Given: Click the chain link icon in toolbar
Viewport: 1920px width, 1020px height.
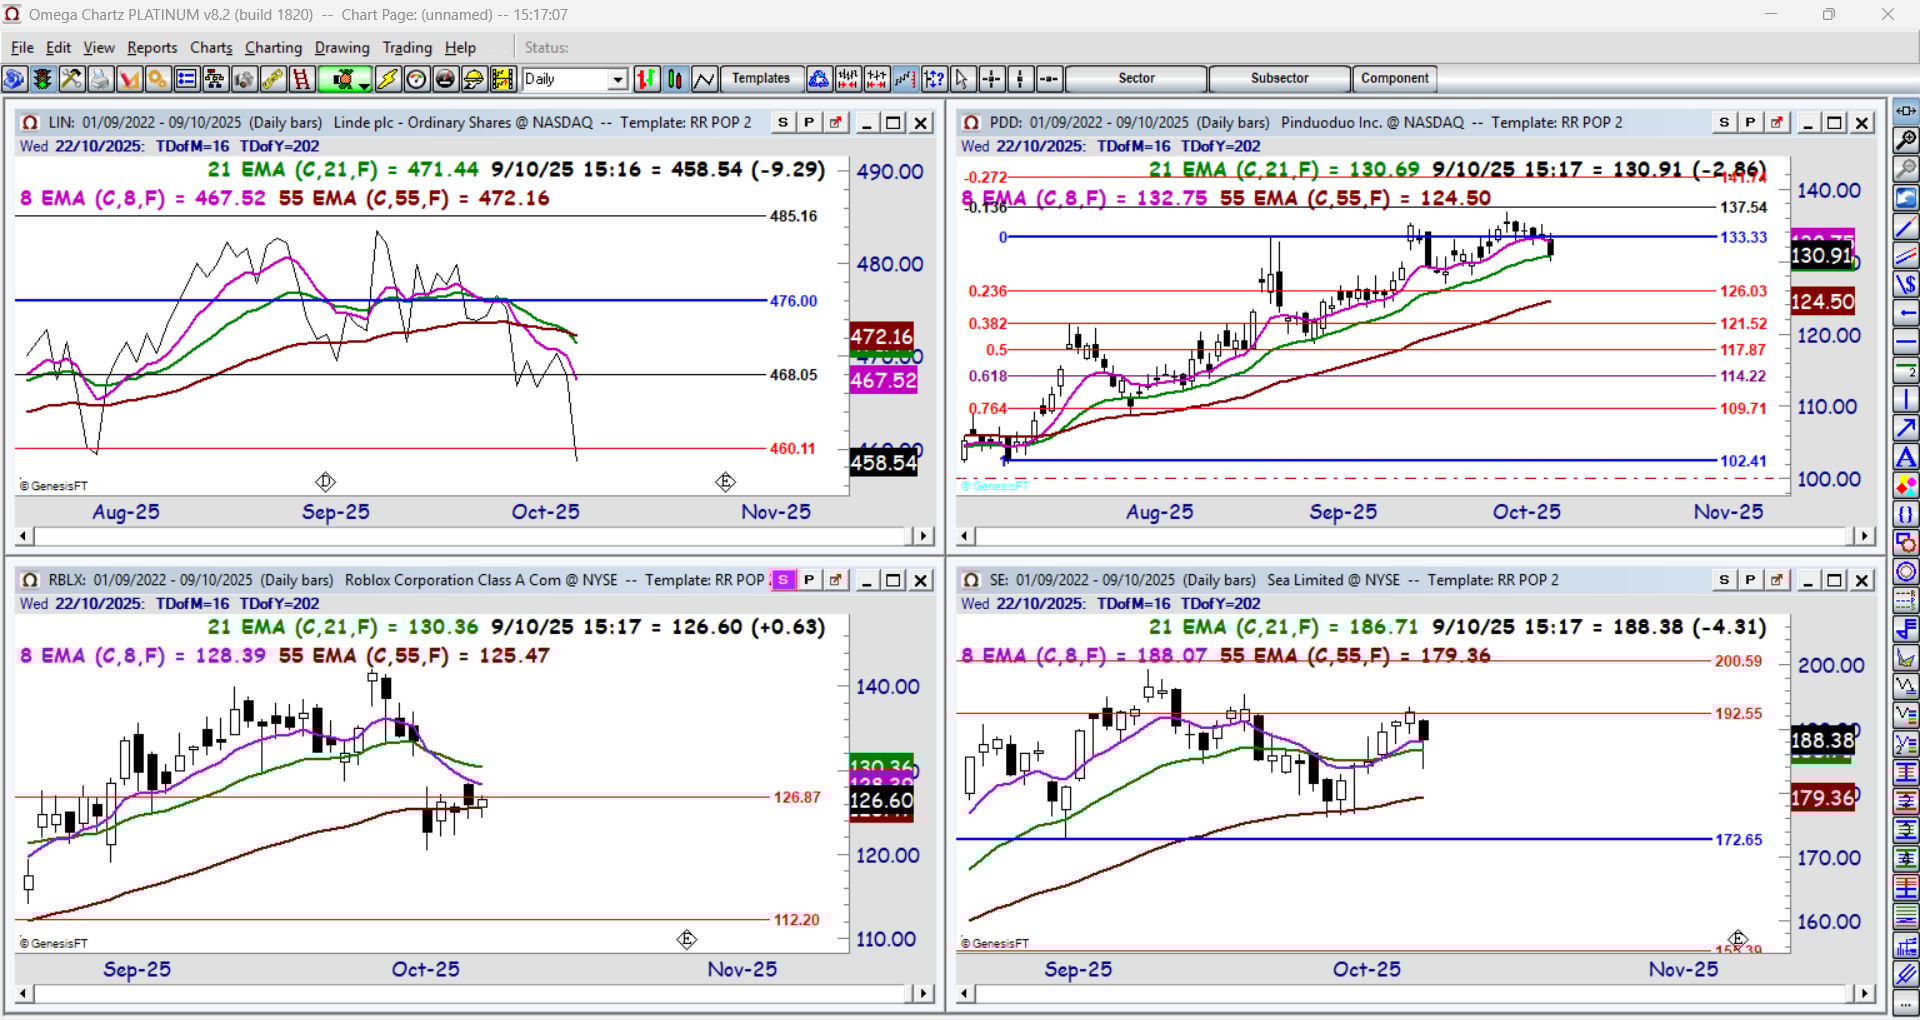Looking at the screenshot, I should tap(273, 79).
